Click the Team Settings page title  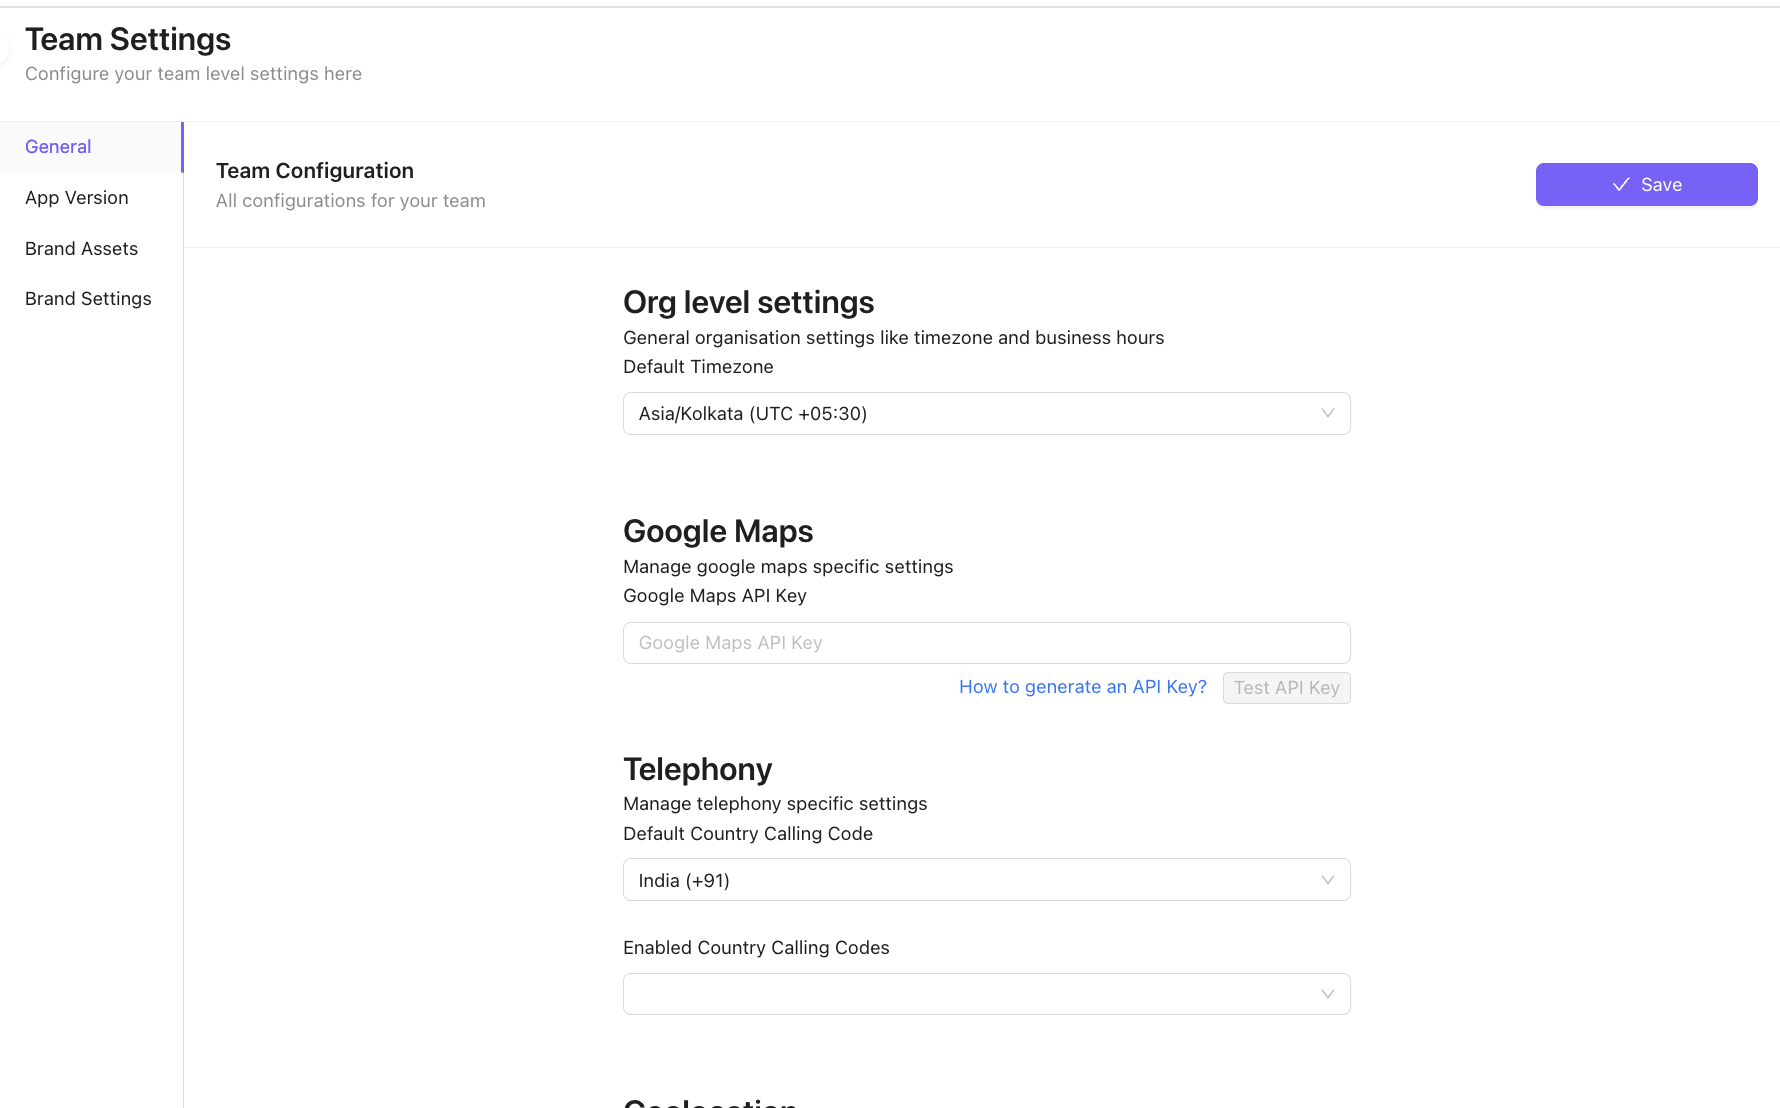pyautogui.click(x=128, y=39)
